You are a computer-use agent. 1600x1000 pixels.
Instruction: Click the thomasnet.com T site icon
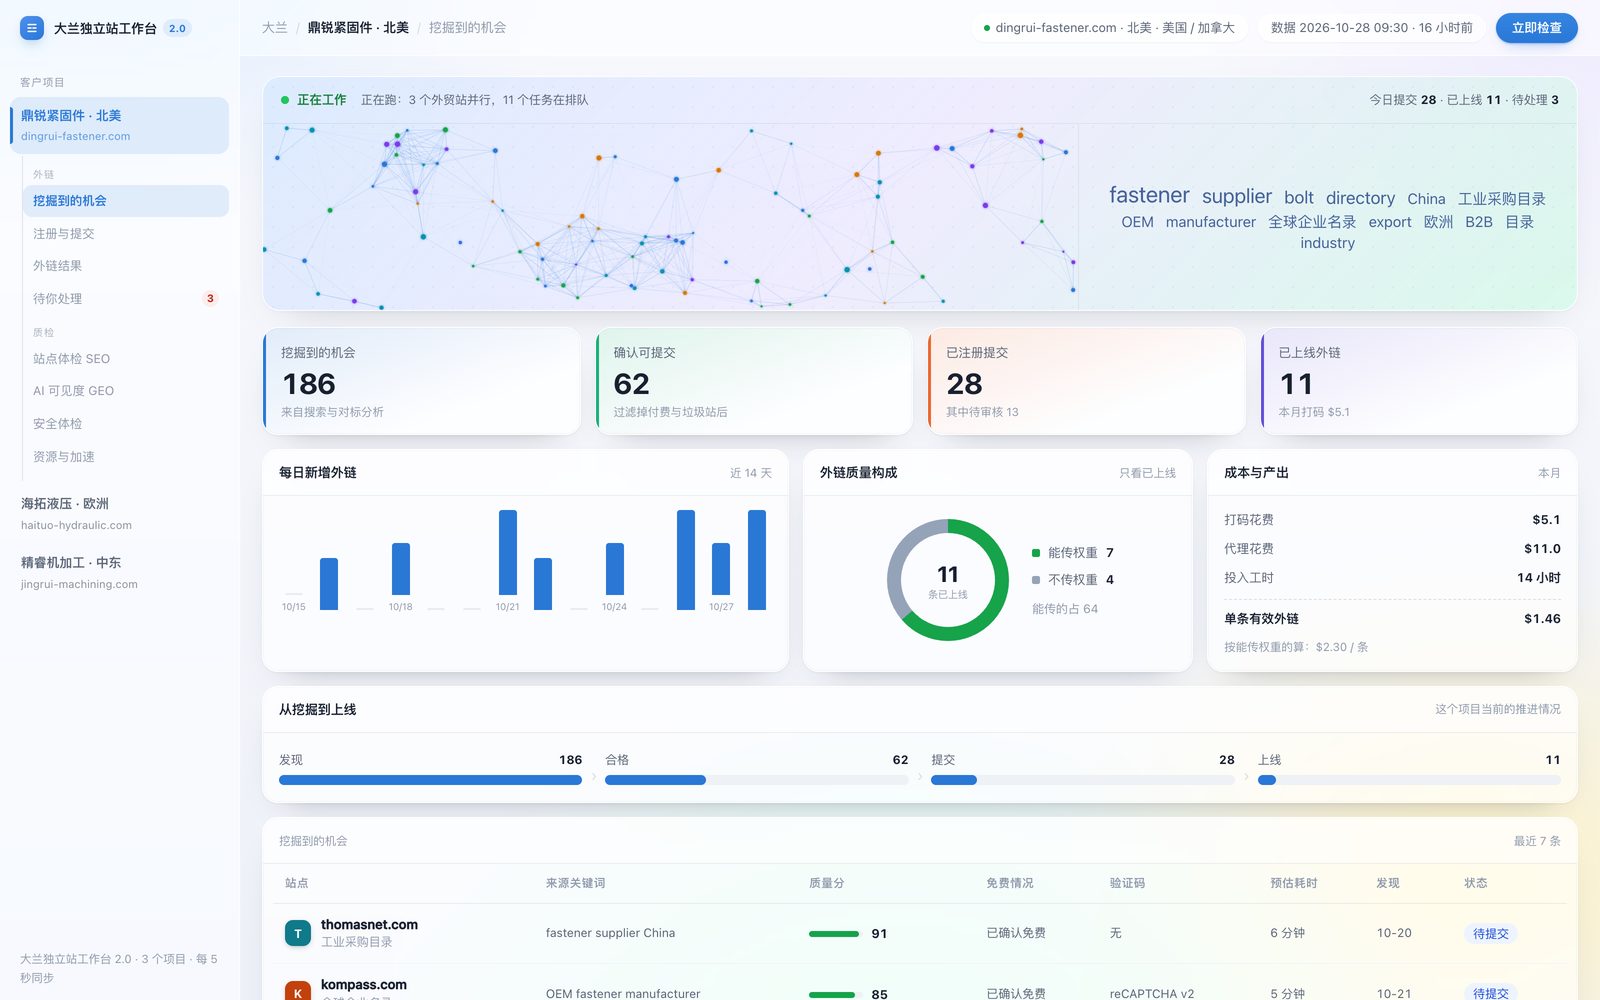pyautogui.click(x=298, y=933)
